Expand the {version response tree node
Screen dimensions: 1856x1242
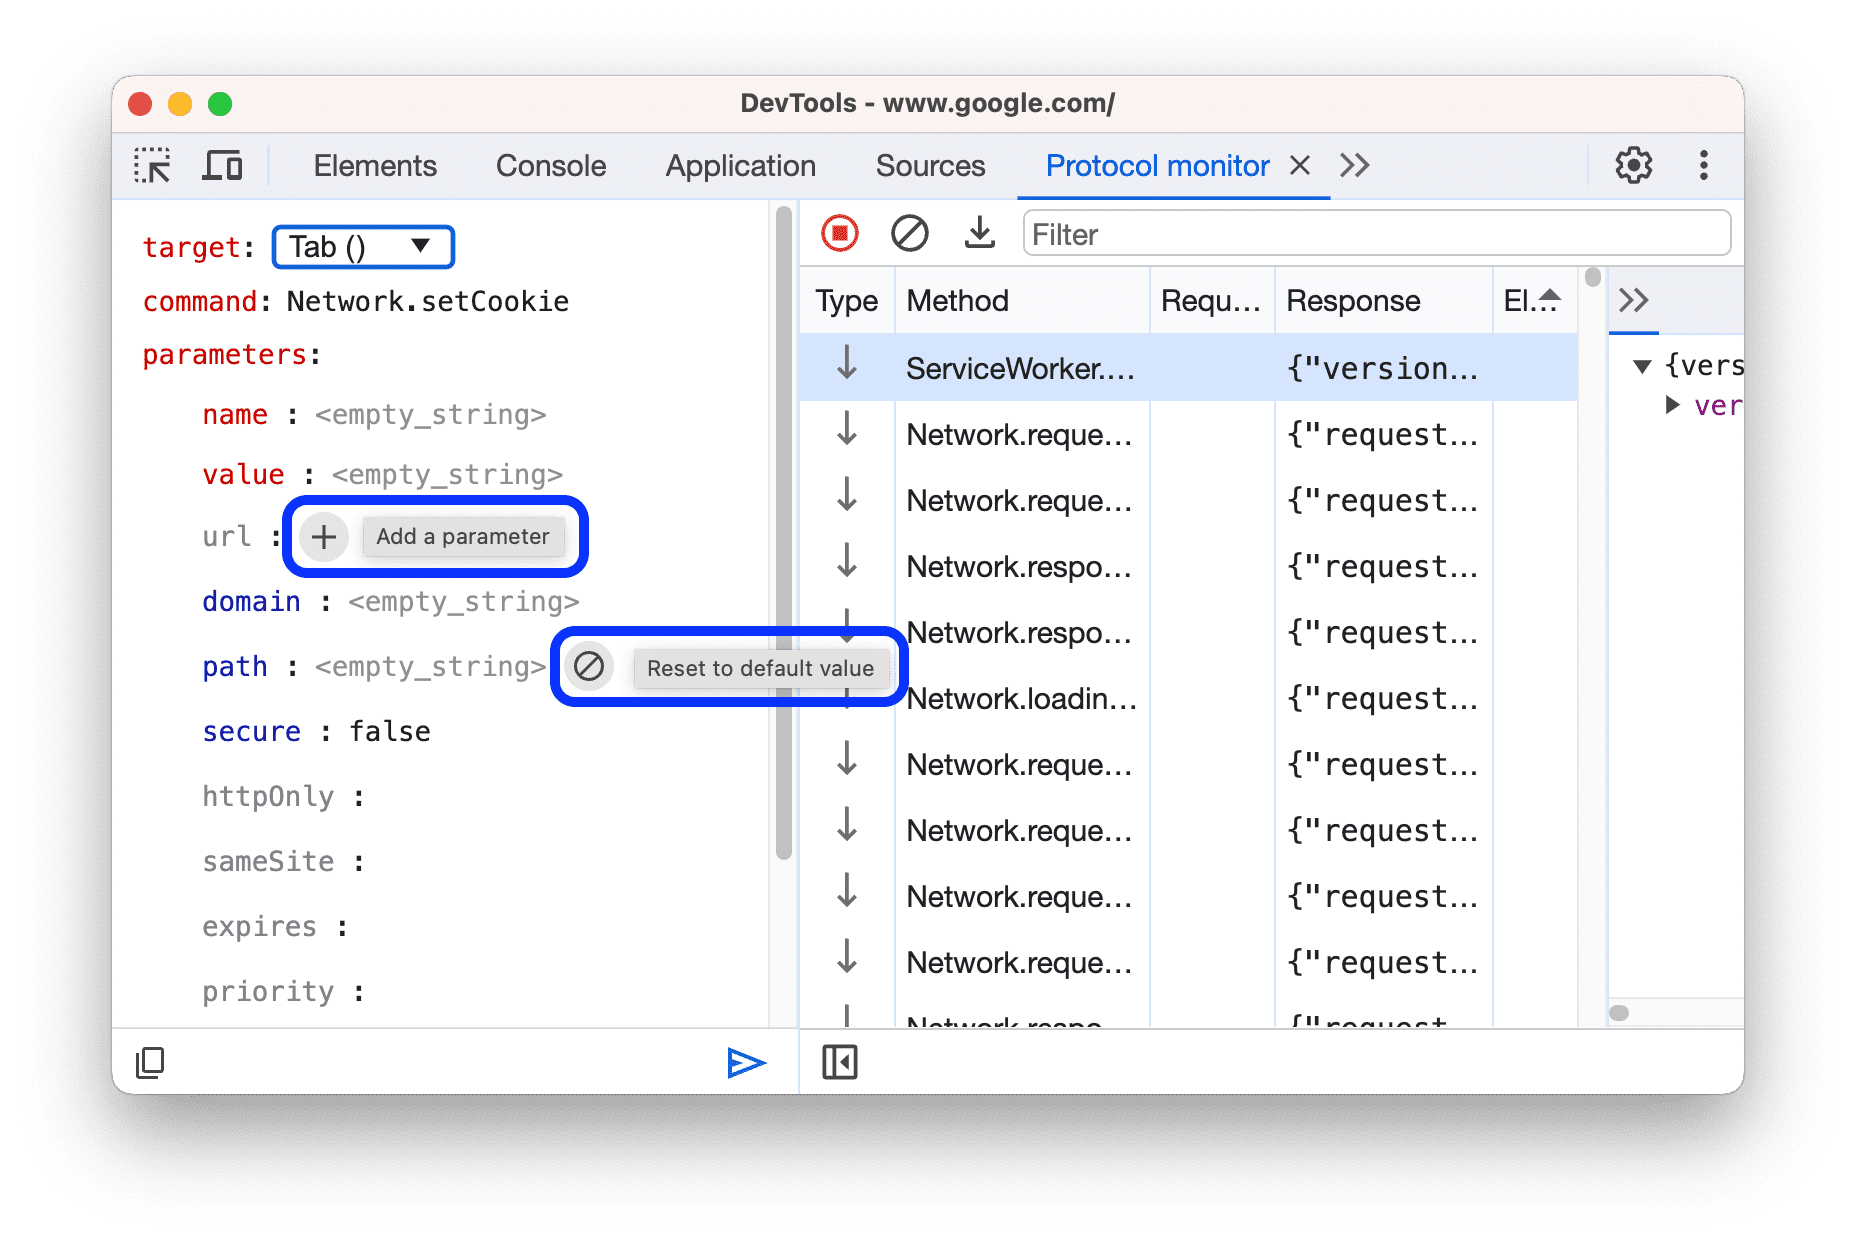coord(1645,366)
